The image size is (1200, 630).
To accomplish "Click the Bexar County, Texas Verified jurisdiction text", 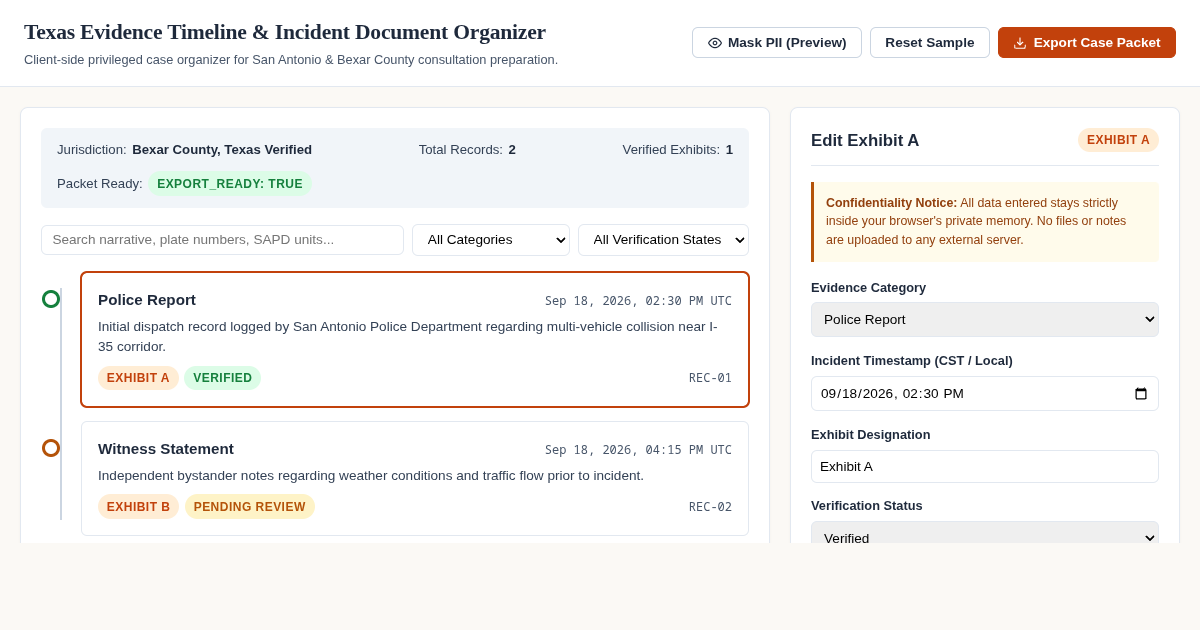I will (x=222, y=150).
